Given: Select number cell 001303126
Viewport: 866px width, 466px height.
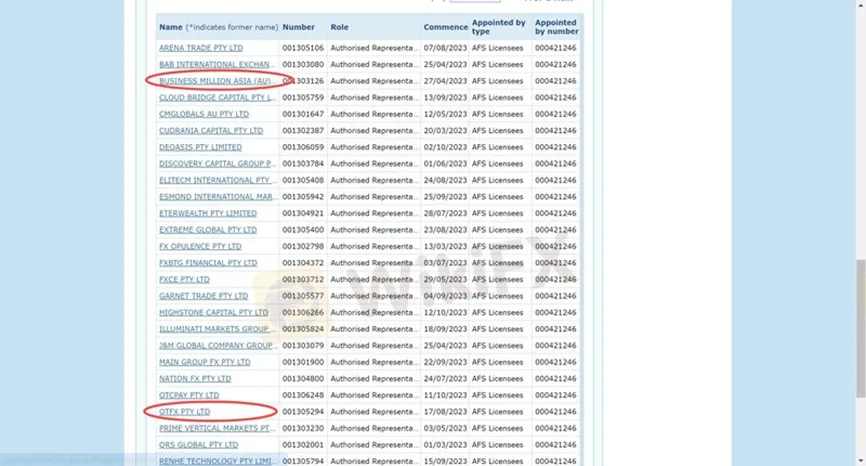Looking at the screenshot, I should [303, 81].
